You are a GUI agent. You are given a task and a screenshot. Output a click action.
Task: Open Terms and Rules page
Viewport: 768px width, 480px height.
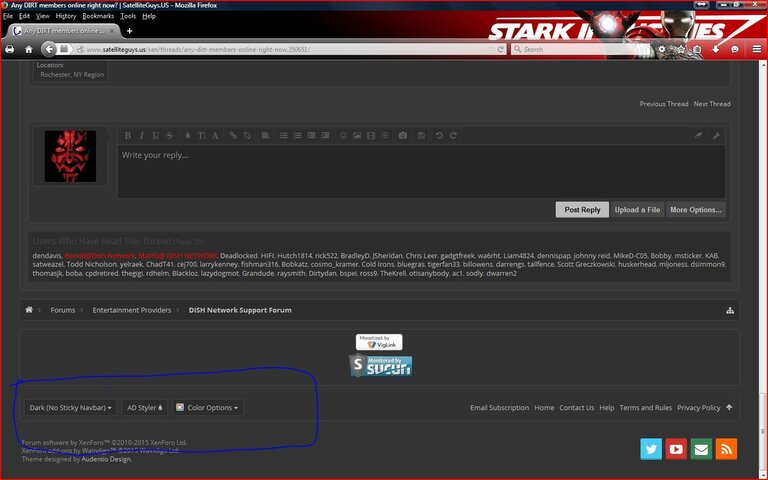click(646, 408)
